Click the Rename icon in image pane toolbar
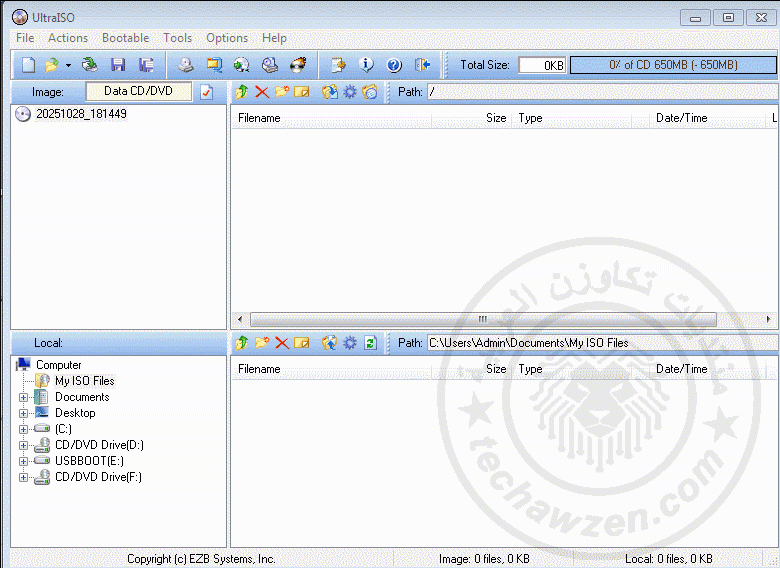 point(301,92)
